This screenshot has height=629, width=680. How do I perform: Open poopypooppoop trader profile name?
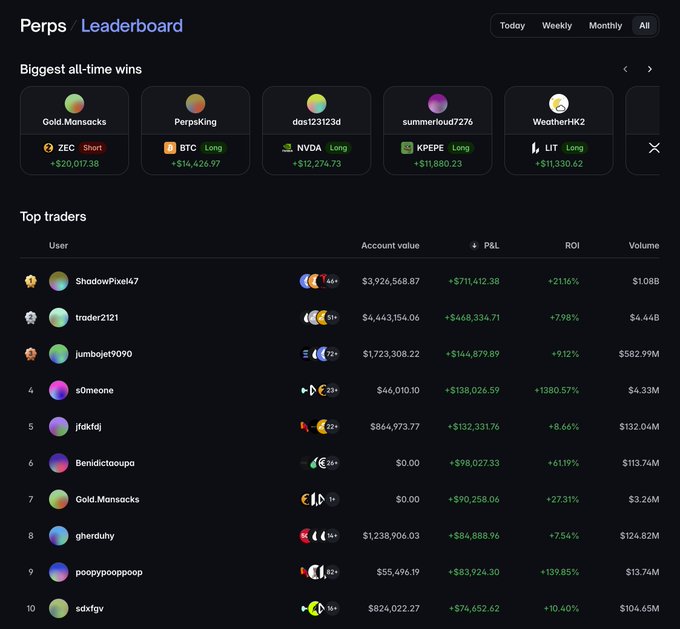click(109, 572)
